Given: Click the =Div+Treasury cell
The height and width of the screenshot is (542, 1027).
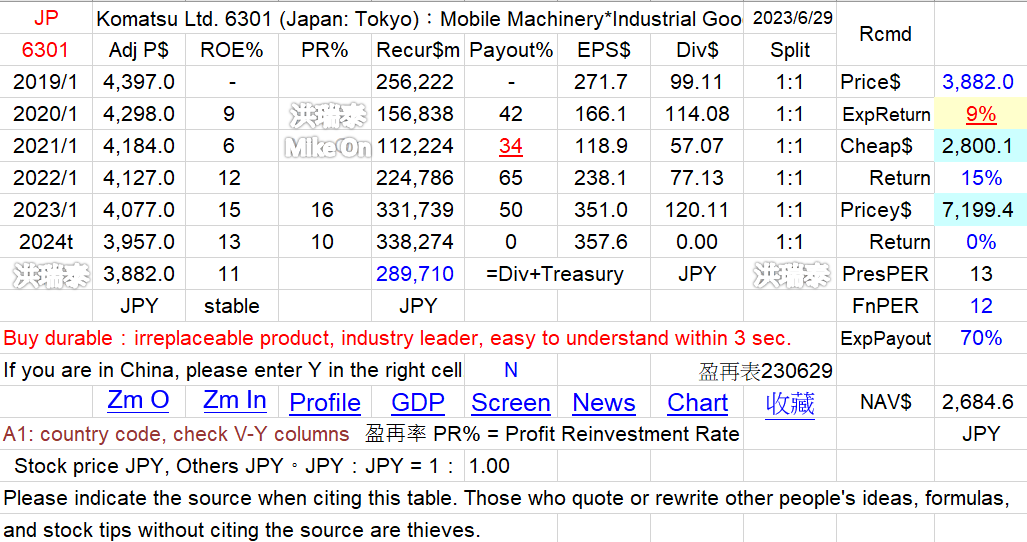Looking at the screenshot, I should [x=555, y=274].
